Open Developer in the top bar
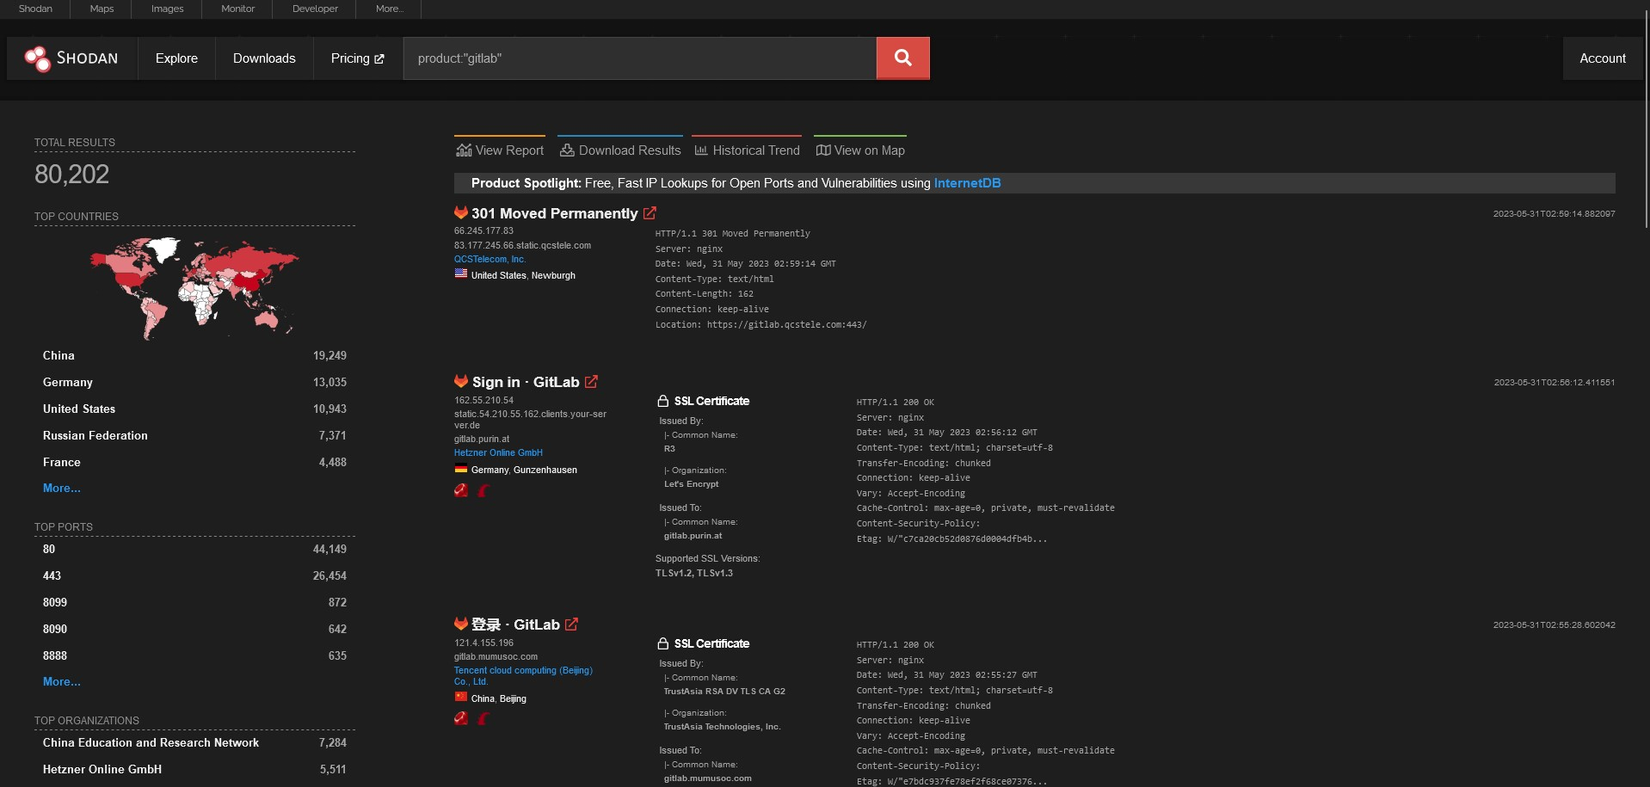This screenshot has height=787, width=1650. [x=315, y=9]
